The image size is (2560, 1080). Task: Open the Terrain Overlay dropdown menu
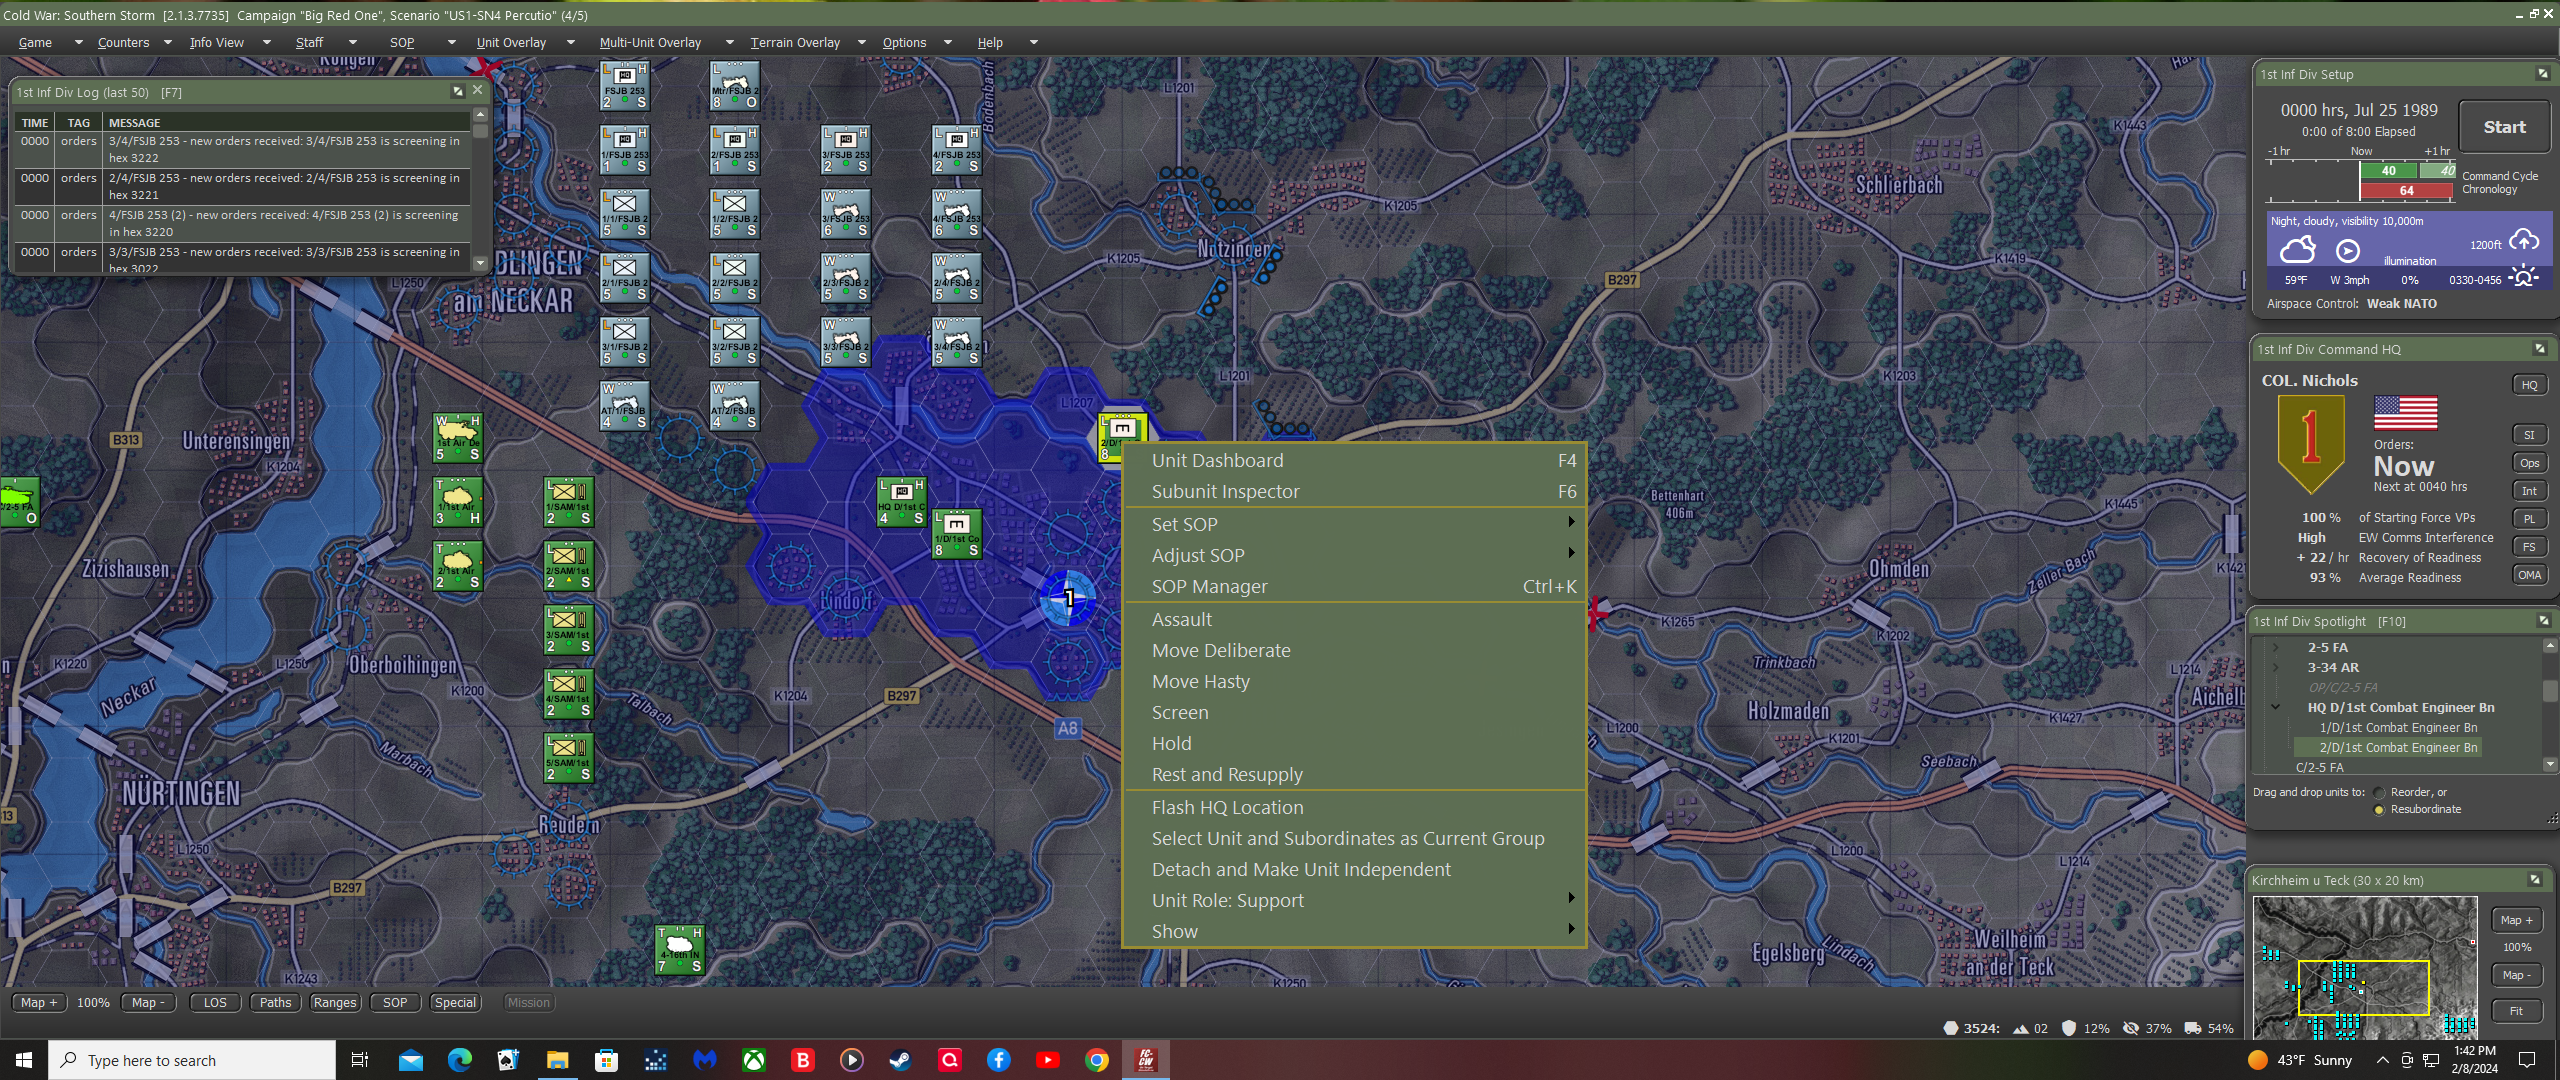(x=807, y=42)
